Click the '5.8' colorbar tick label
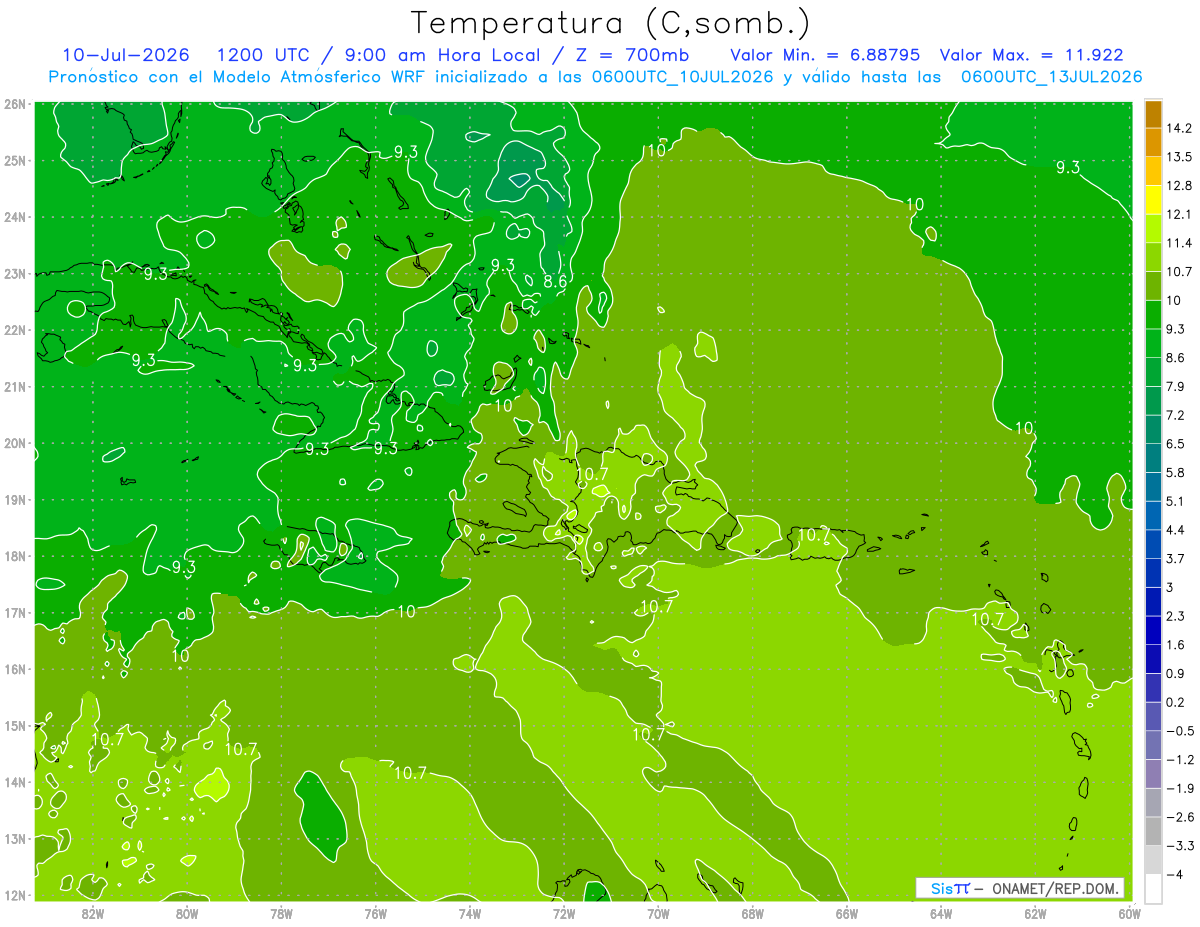 (1175, 472)
